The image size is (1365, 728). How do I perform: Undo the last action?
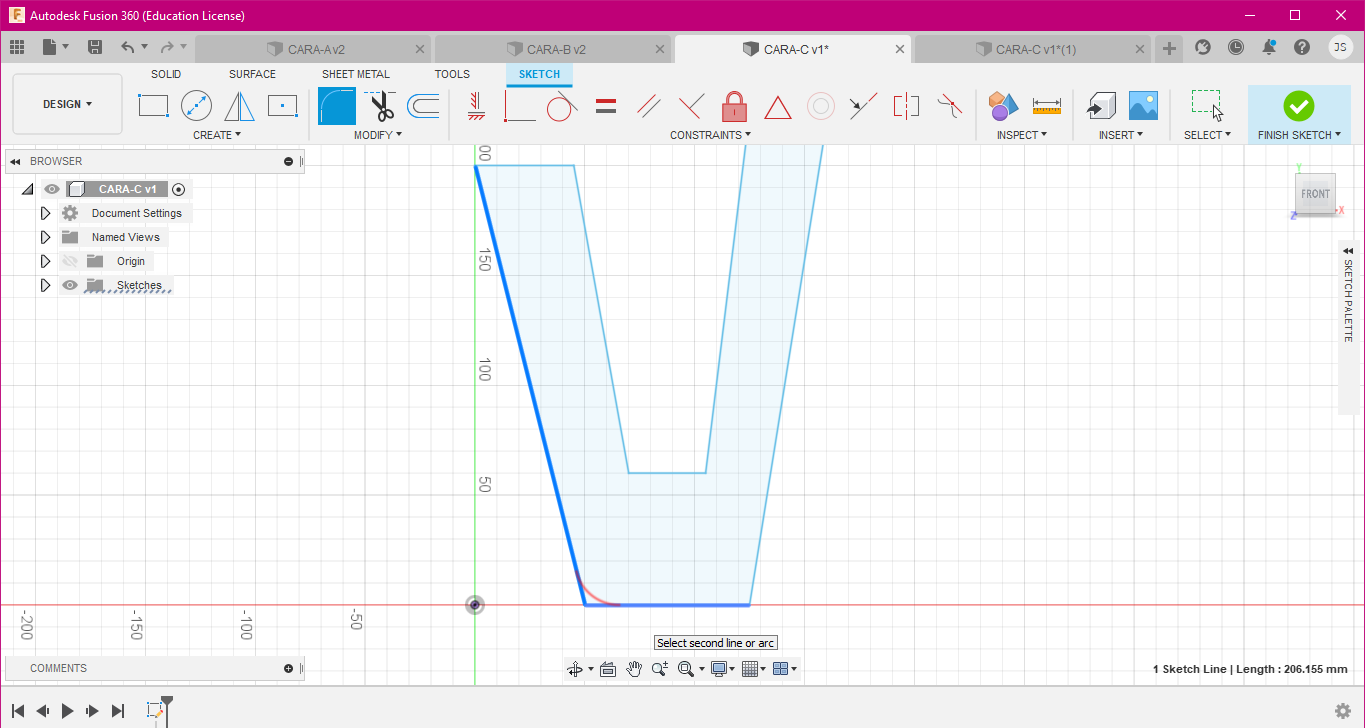click(x=127, y=47)
